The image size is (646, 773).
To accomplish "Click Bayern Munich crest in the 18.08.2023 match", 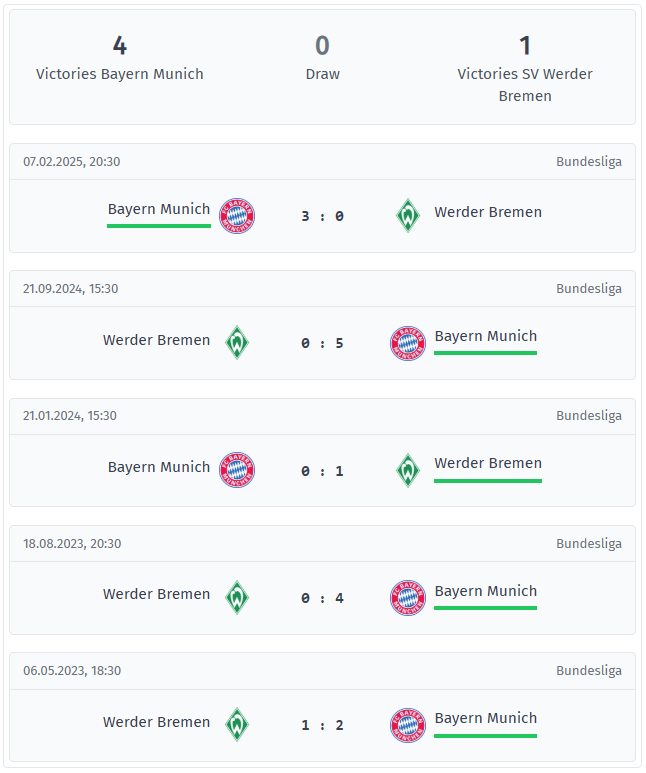I will 408,598.
